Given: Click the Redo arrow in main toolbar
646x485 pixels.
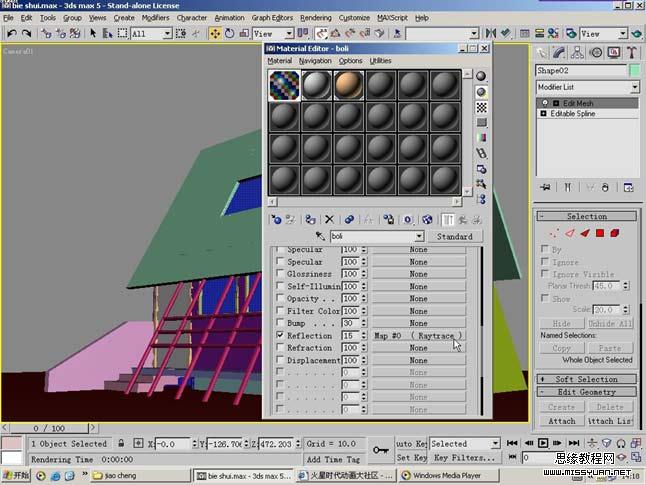Looking at the screenshot, I should (27, 33).
